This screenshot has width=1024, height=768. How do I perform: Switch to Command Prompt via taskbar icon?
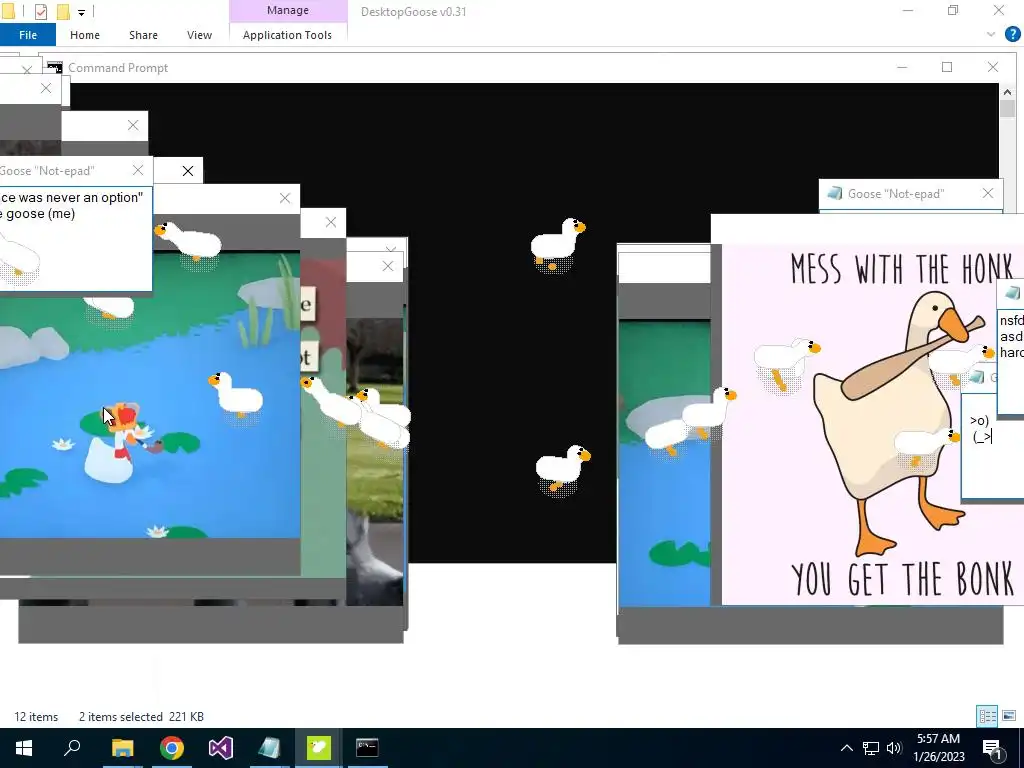coord(367,748)
